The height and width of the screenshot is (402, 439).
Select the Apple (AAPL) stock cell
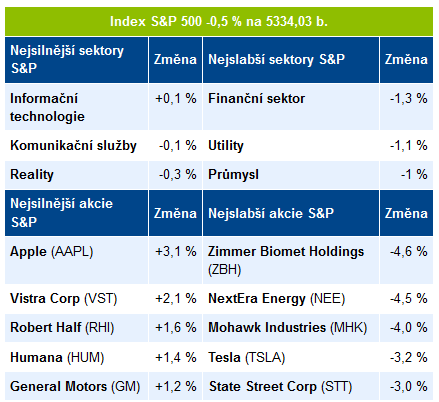(76, 260)
